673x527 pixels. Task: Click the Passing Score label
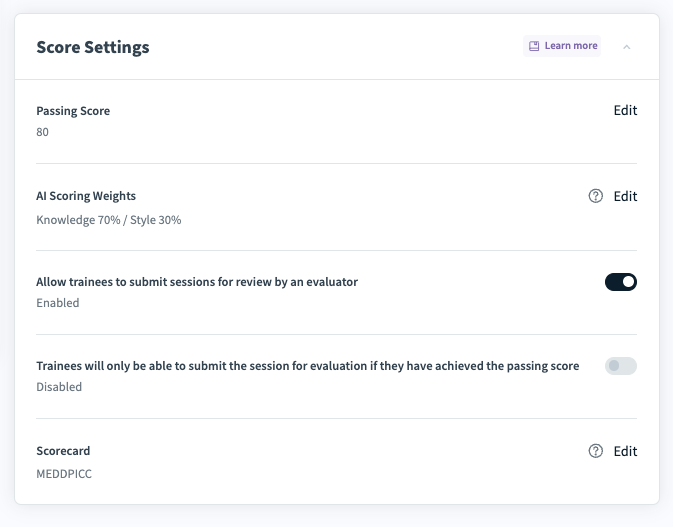(x=73, y=111)
